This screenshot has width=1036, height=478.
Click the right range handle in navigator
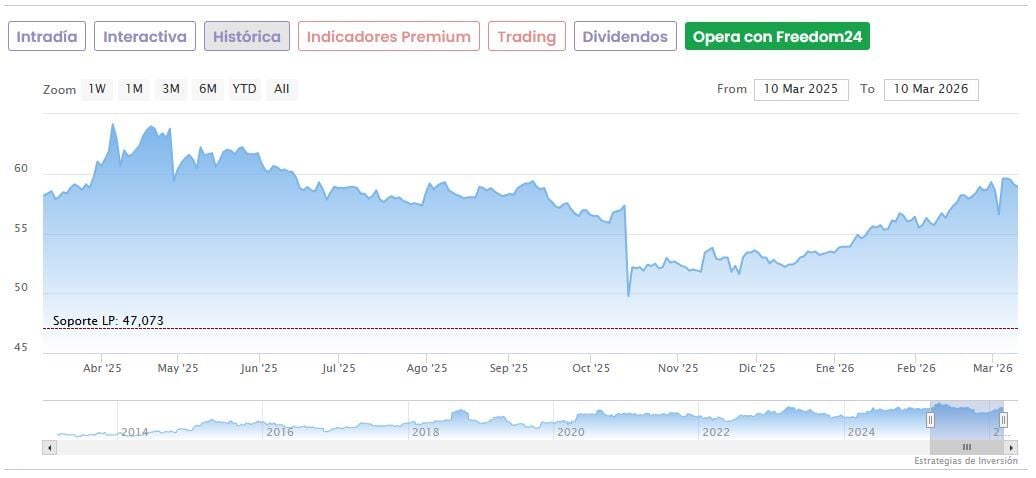click(1003, 420)
